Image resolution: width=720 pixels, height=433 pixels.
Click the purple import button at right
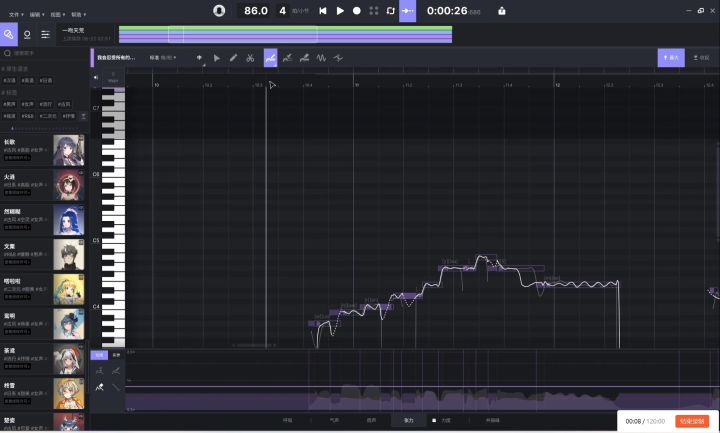(x=671, y=58)
